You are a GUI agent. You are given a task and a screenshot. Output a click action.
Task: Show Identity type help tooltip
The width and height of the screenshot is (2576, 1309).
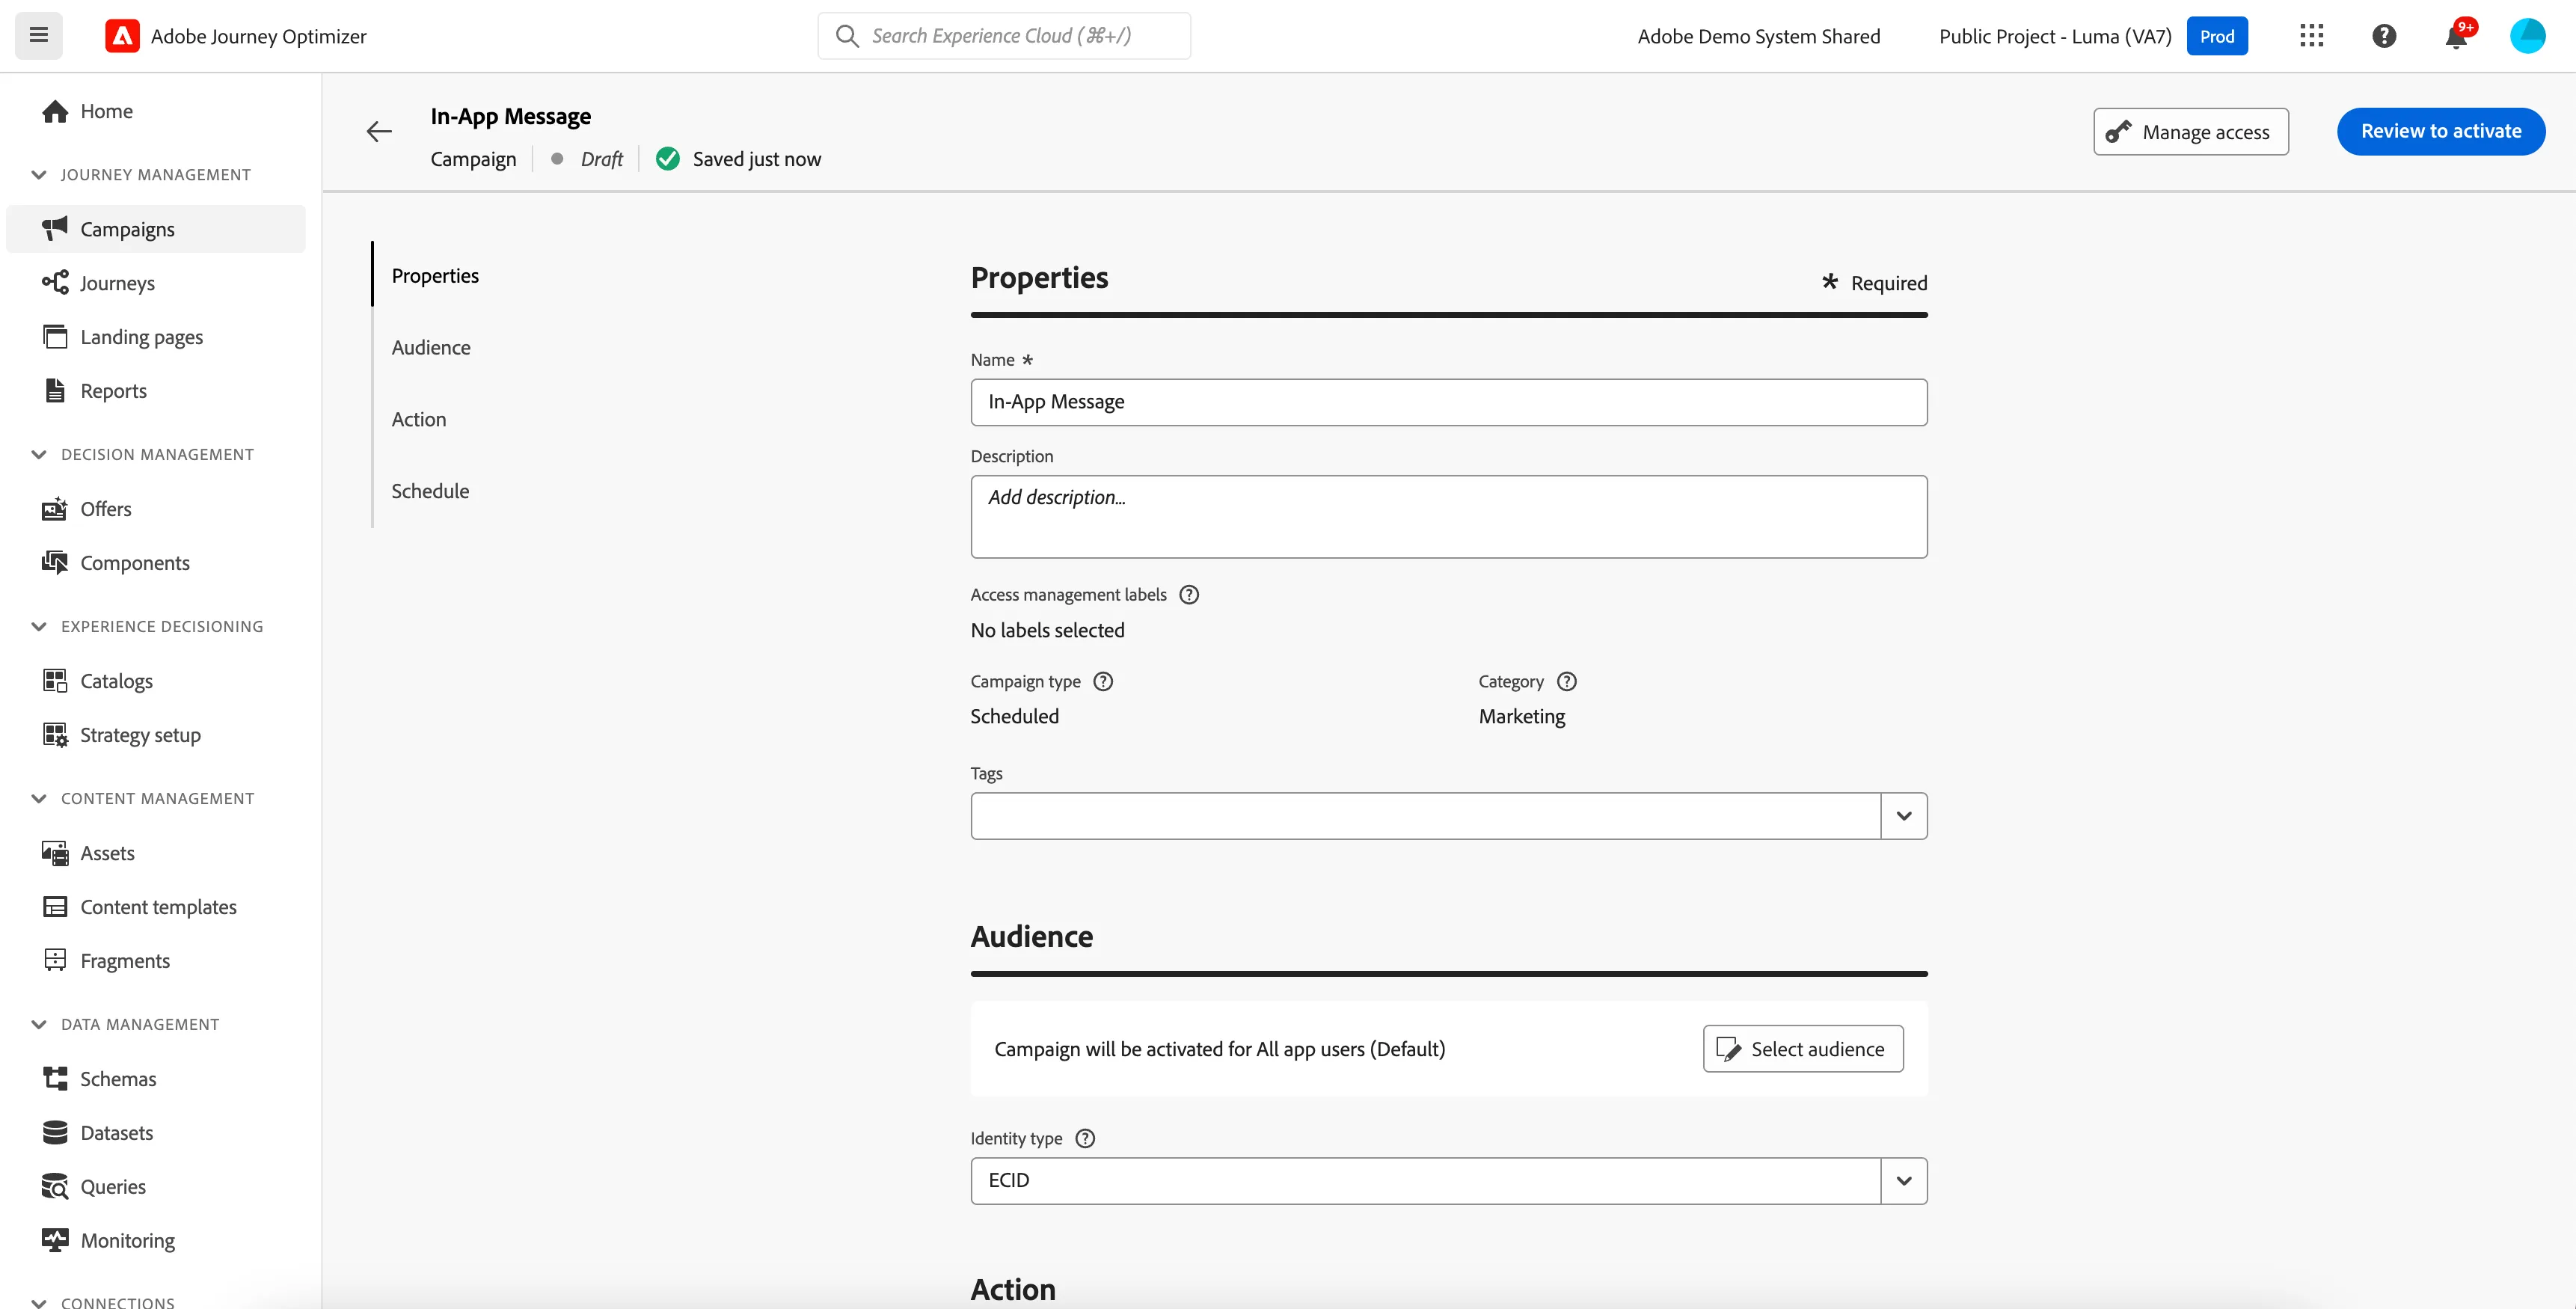1085,1139
